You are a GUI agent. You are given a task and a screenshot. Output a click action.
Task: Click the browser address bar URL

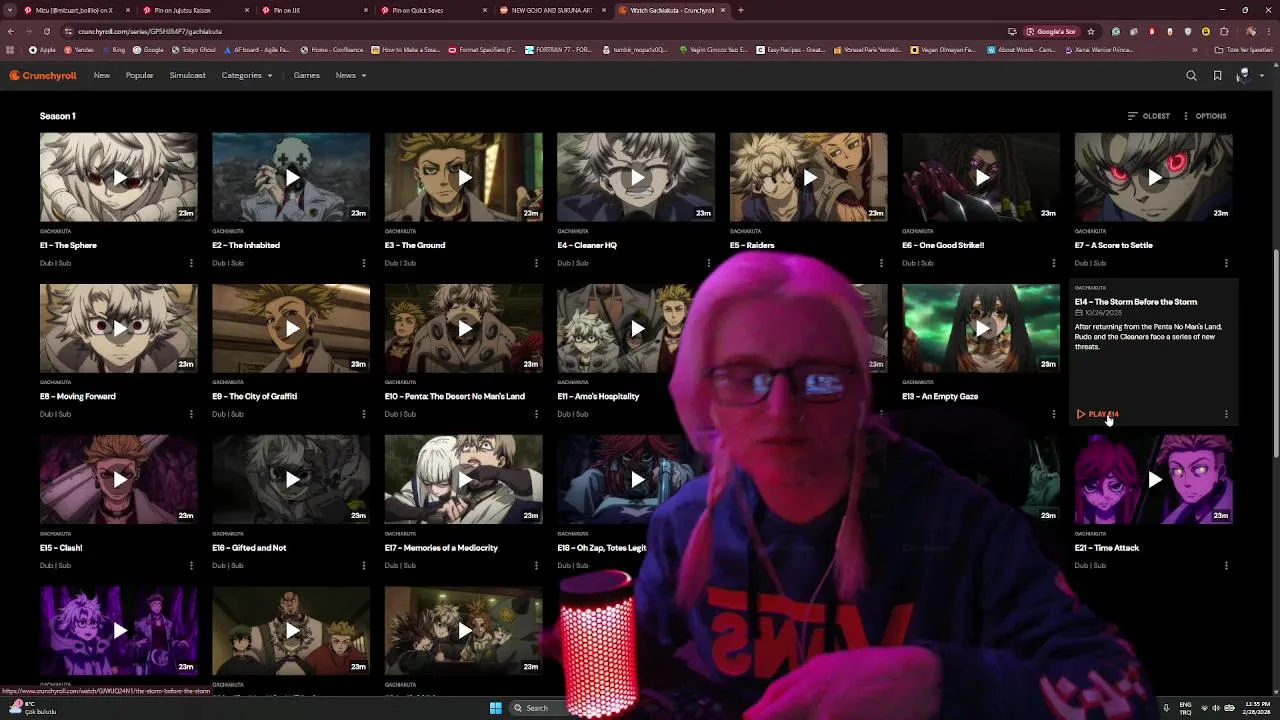coord(150,31)
